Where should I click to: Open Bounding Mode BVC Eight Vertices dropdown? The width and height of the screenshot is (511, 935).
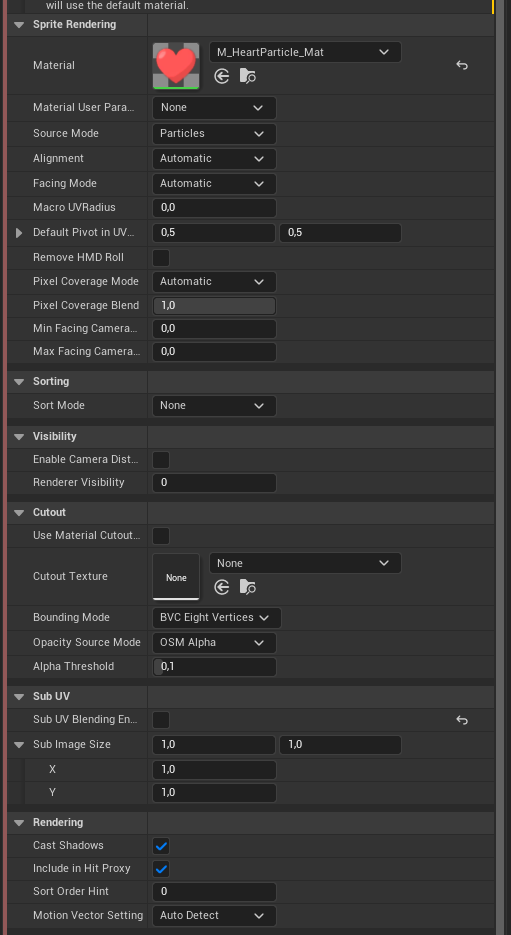pos(216,618)
